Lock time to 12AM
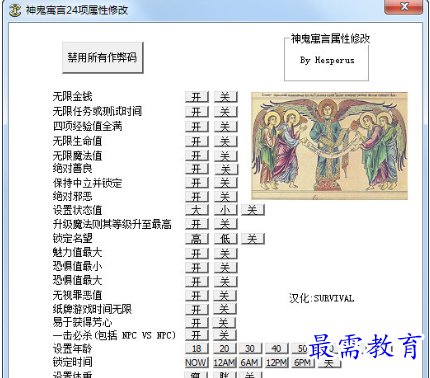 [225, 362]
